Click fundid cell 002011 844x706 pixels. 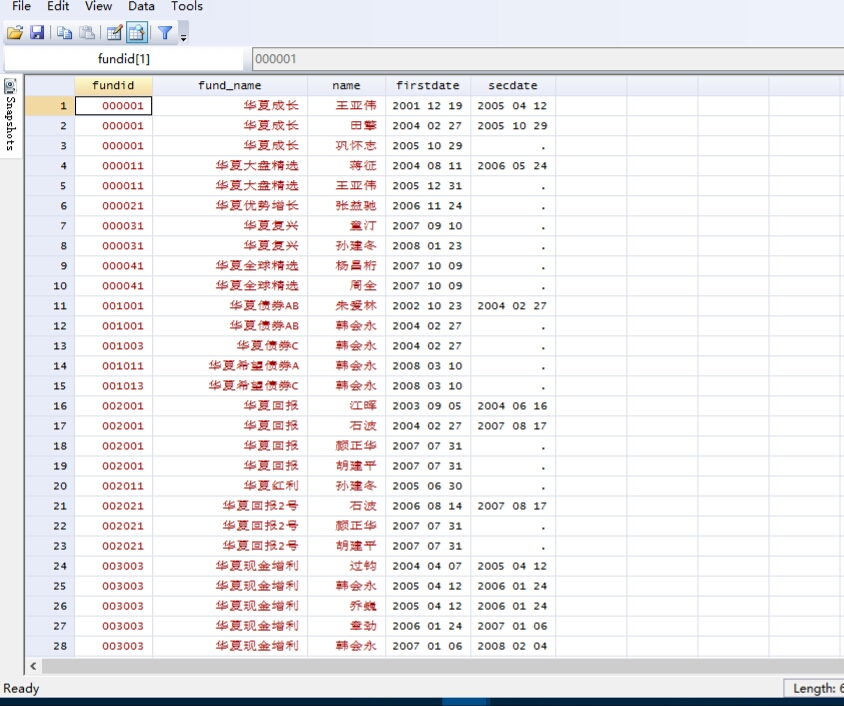click(x=114, y=486)
